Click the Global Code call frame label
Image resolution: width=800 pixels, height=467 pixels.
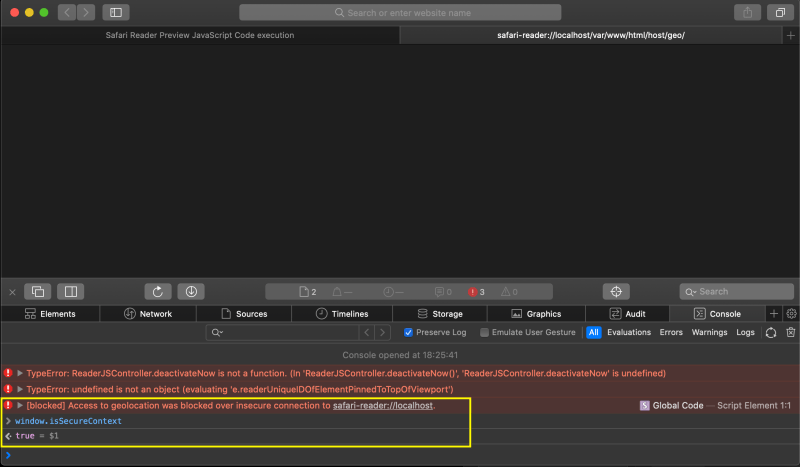pyautogui.click(x=678, y=405)
